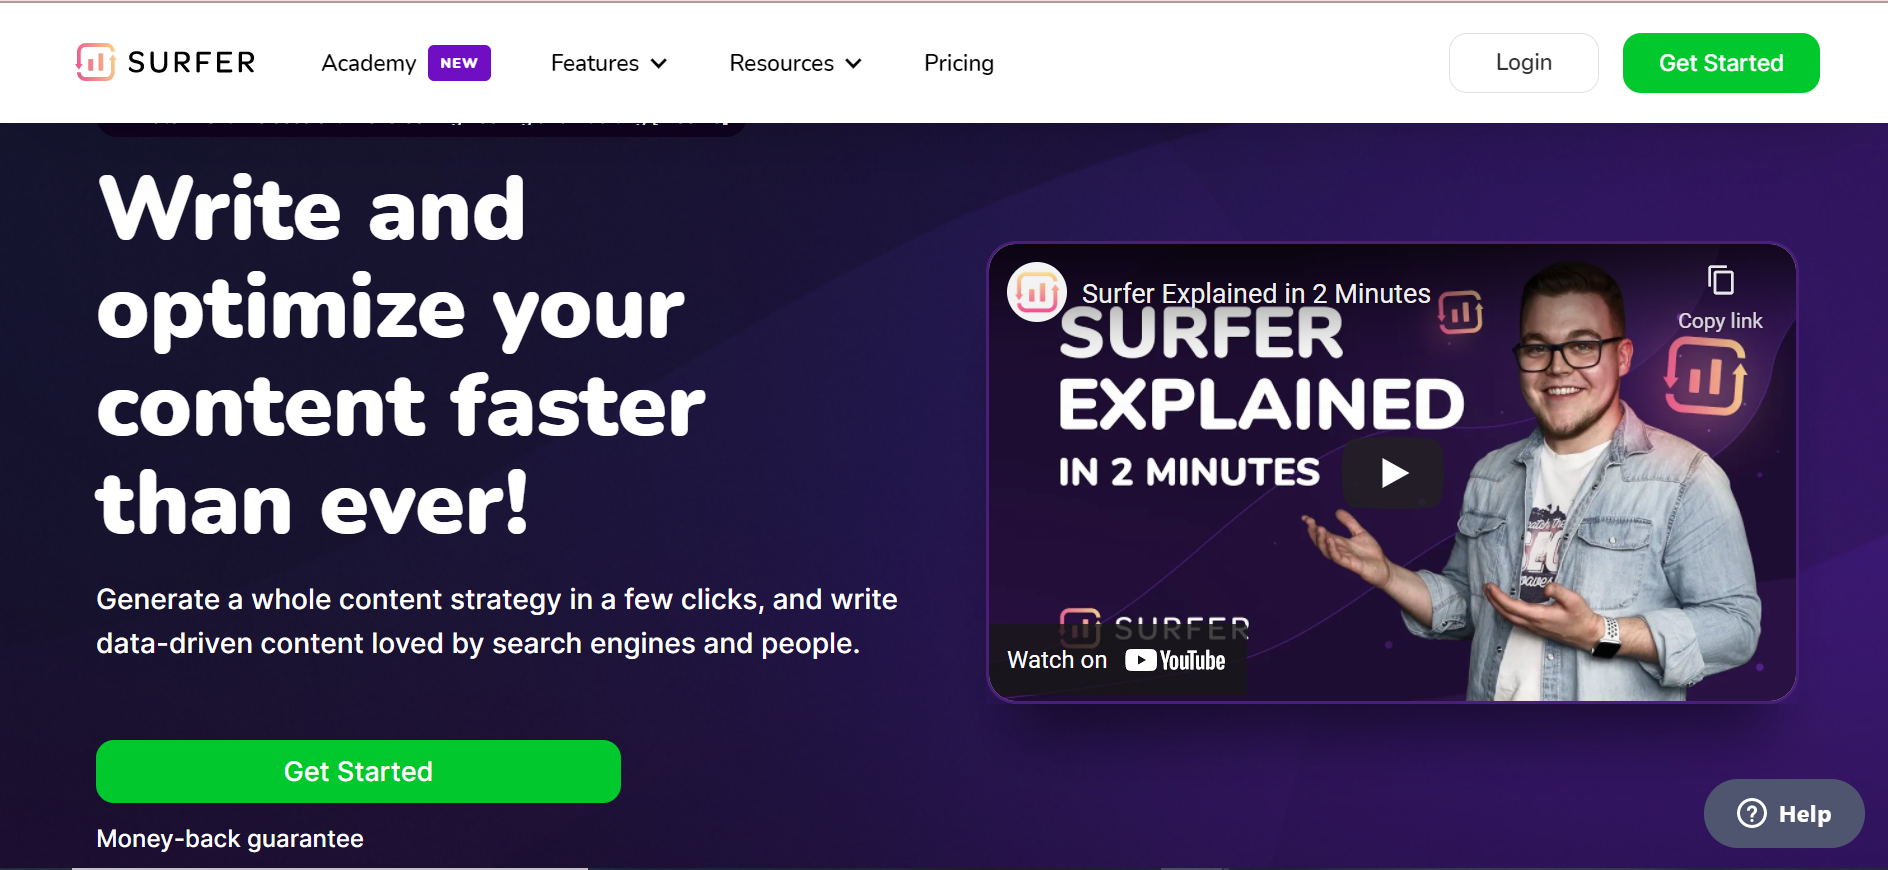Image resolution: width=1888 pixels, height=870 pixels.
Task: Open the Features menu
Action: coord(609,63)
